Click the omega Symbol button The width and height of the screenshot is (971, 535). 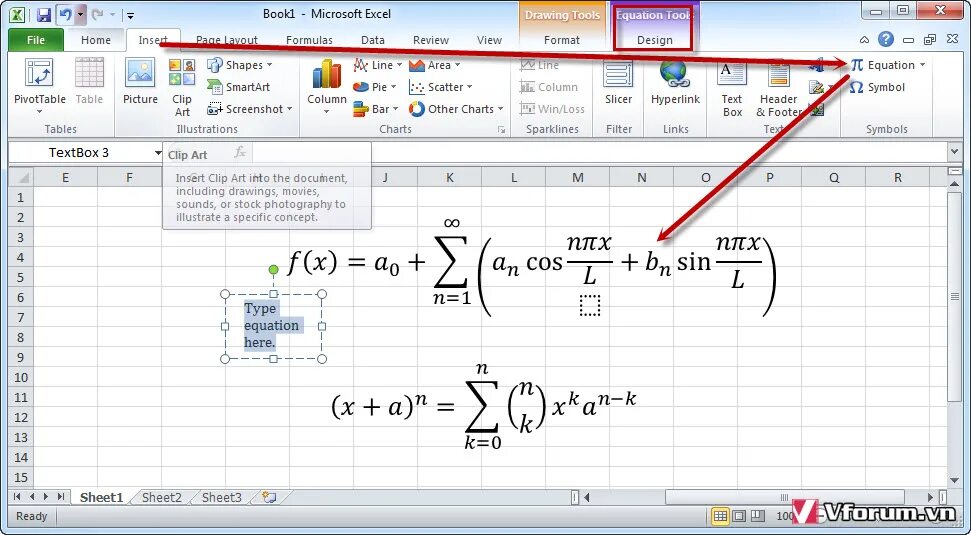(878, 87)
